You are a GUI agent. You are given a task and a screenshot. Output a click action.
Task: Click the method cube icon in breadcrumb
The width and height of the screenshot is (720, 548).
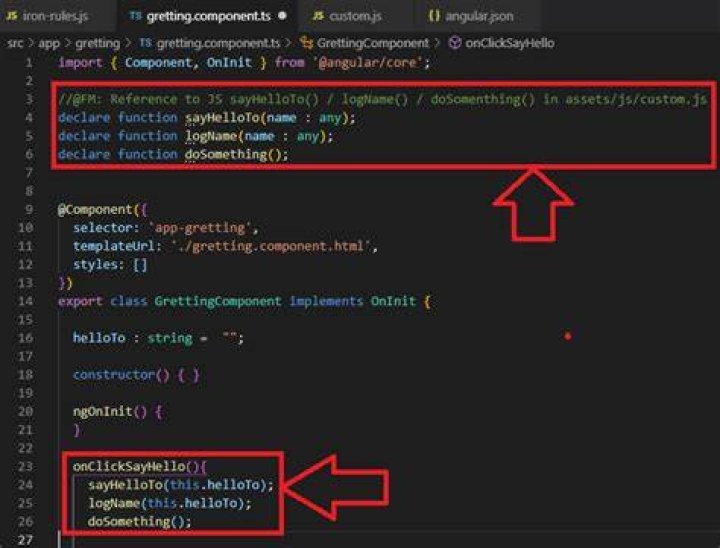pyautogui.click(x=455, y=43)
